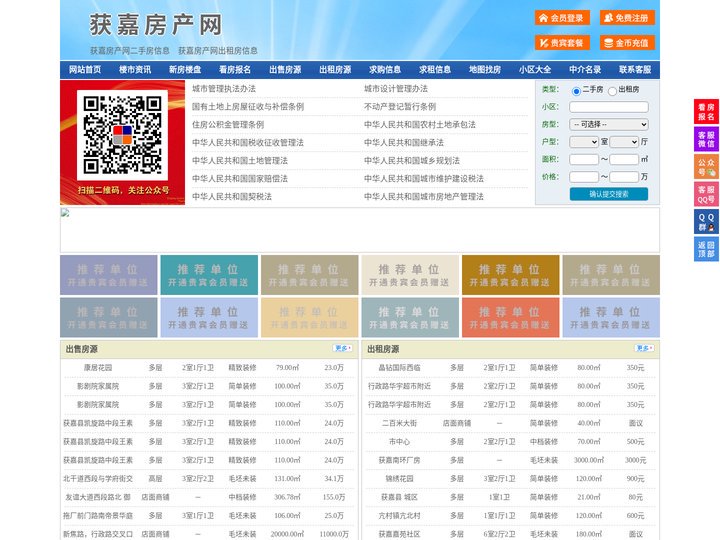Open 晶钻国际西临 rental listing
Viewport: 720px width, 540px height.
coord(399,367)
